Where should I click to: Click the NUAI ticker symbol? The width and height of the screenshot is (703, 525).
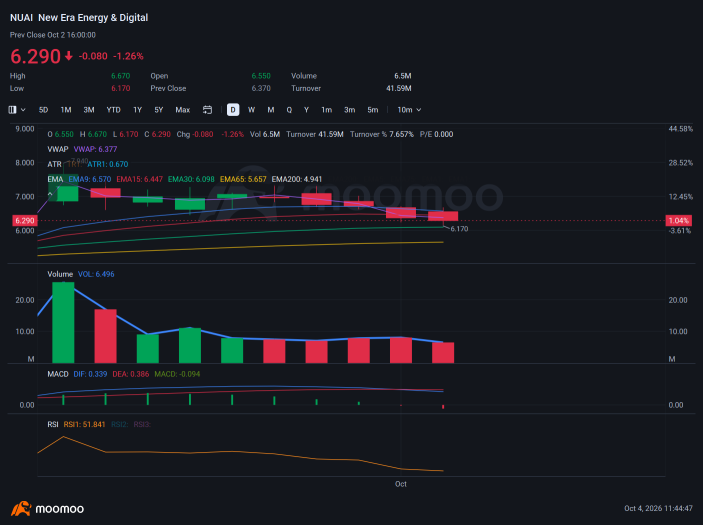(21, 18)
